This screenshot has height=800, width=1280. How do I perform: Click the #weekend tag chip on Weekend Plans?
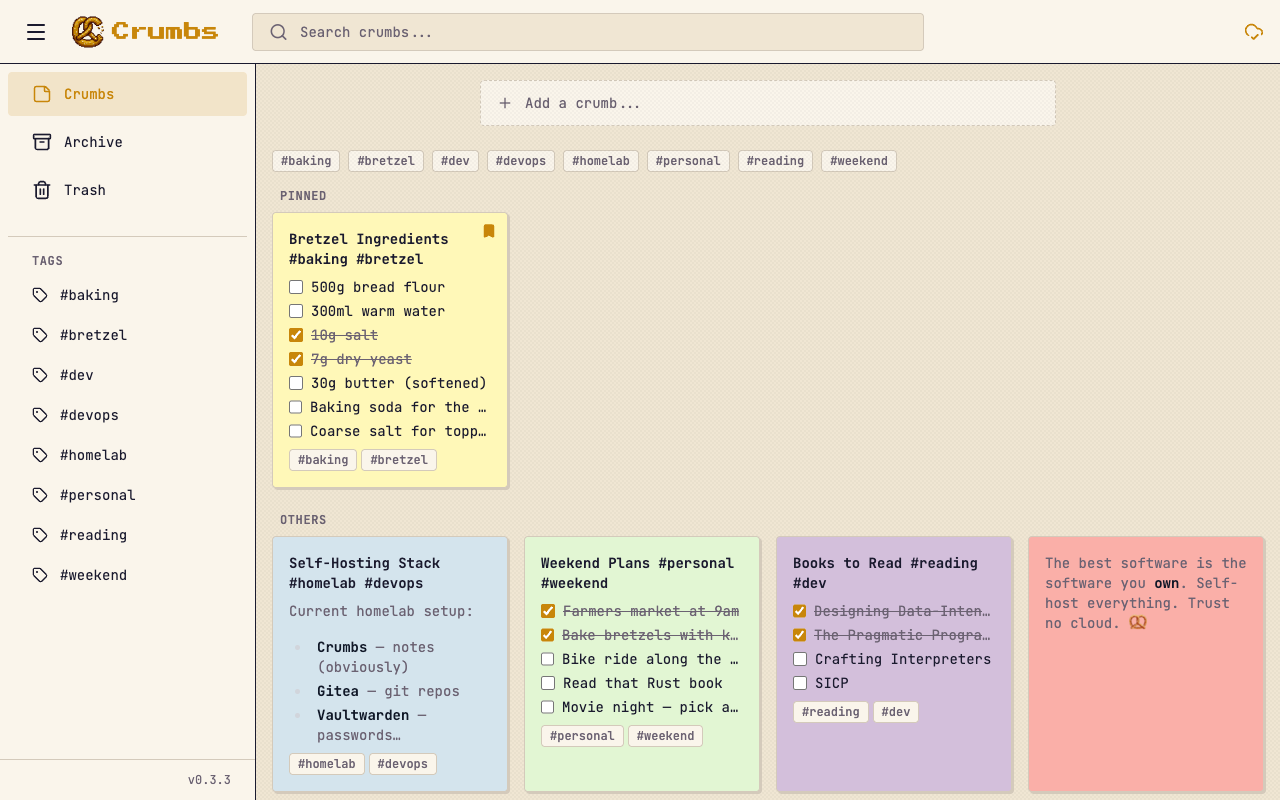[665, 736]
